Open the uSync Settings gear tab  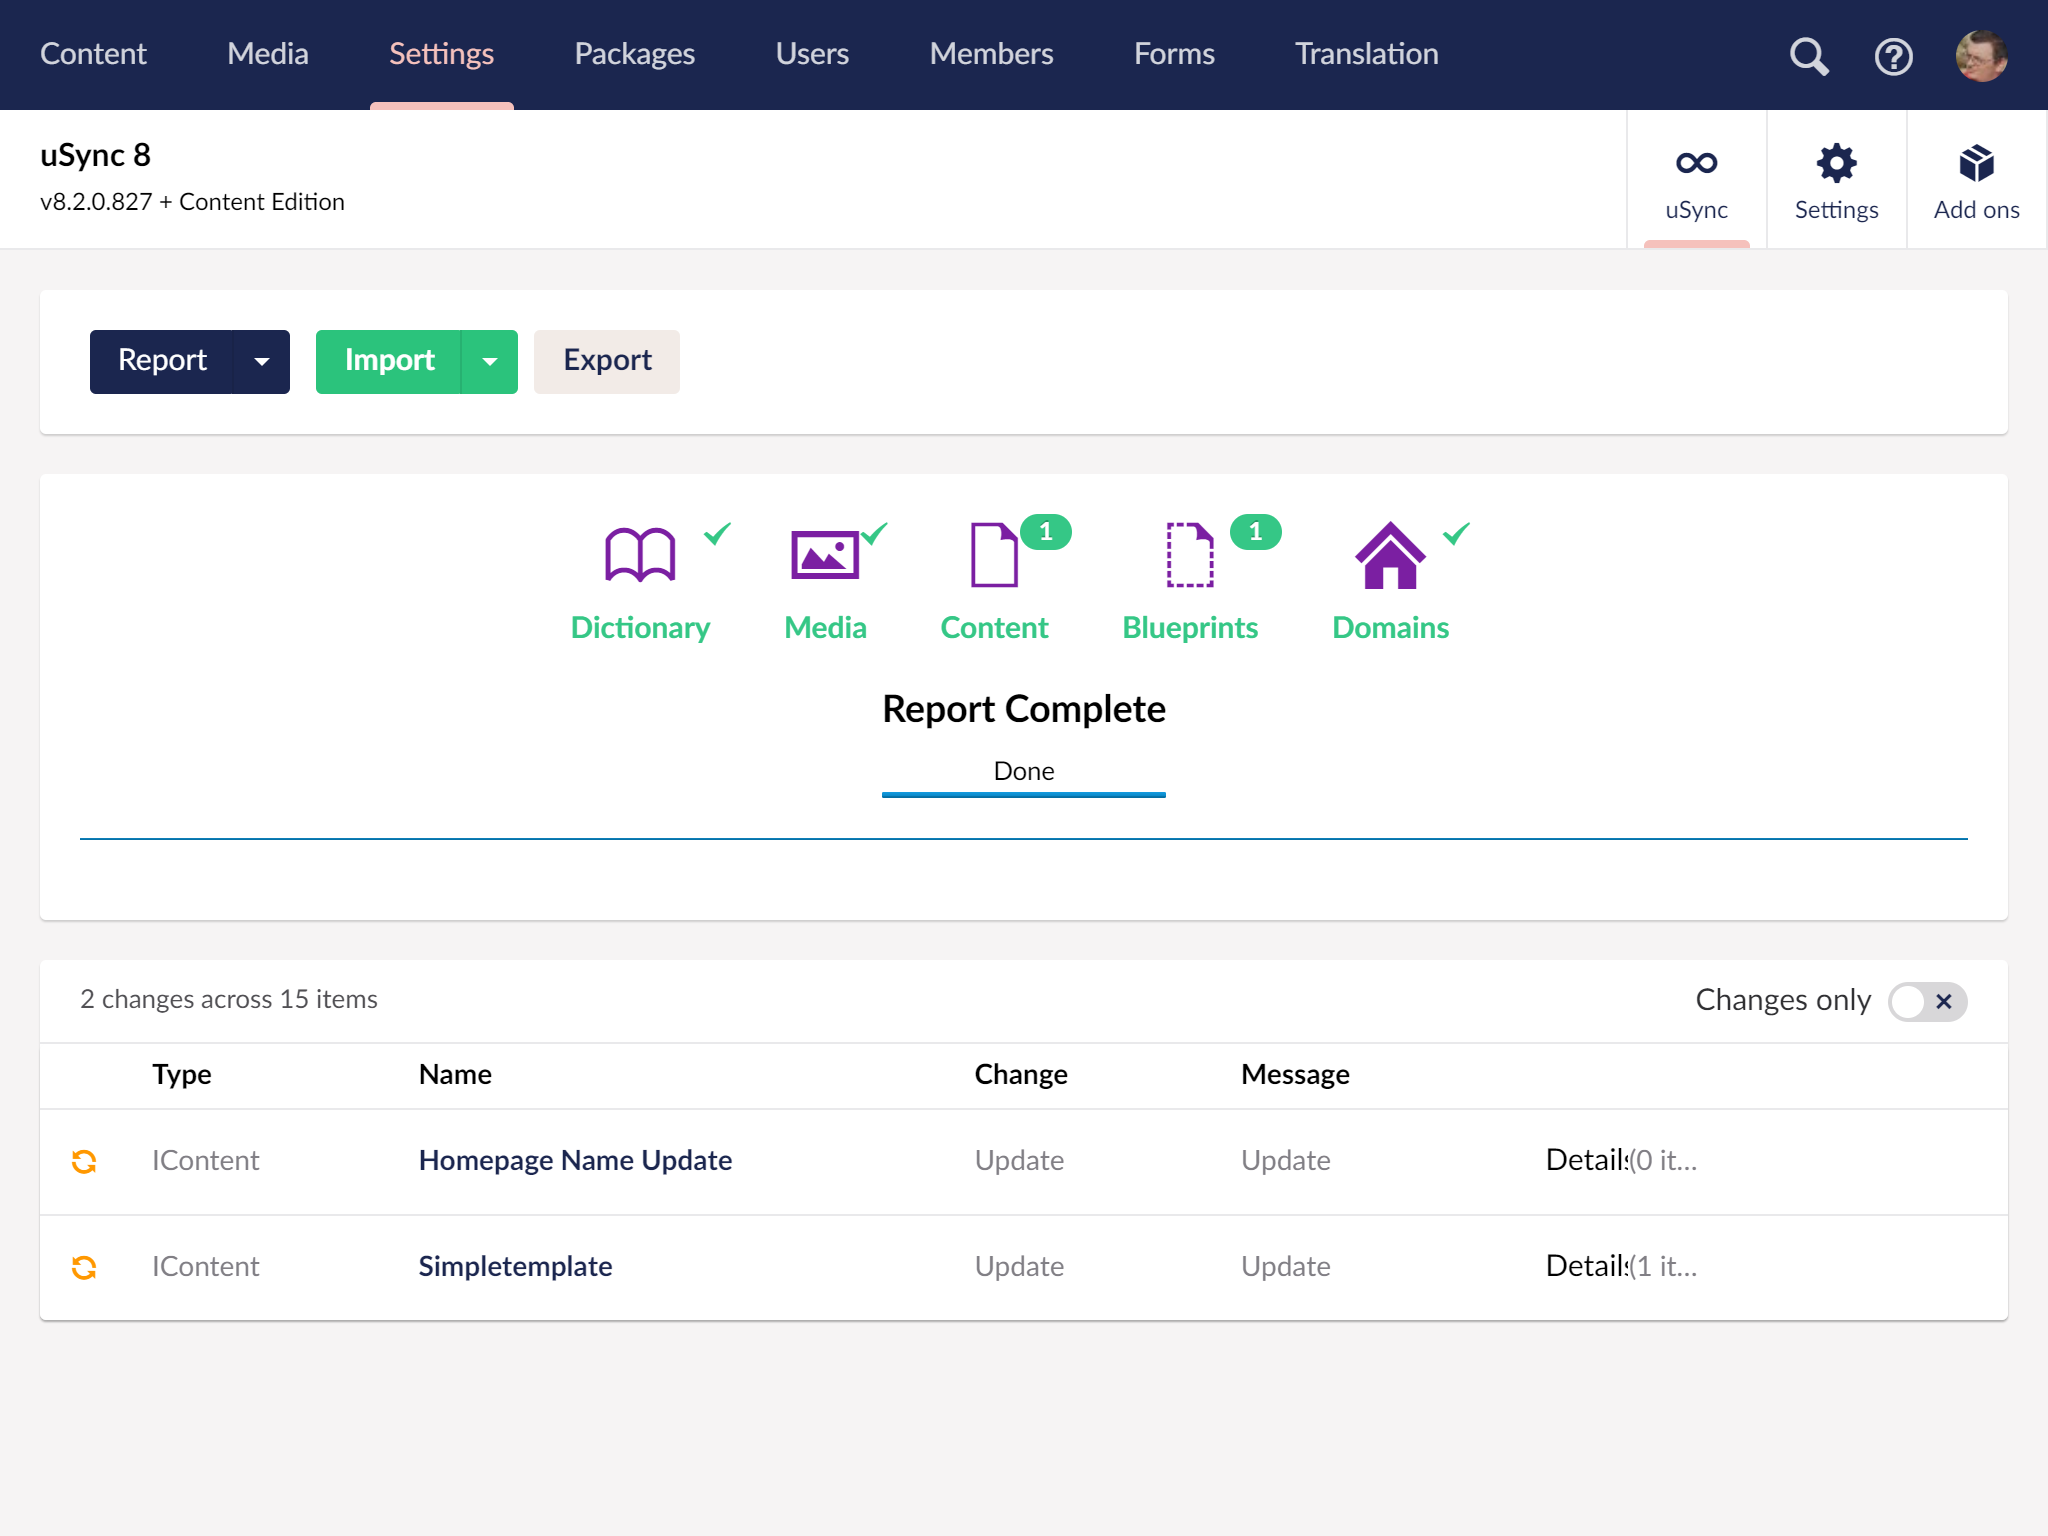tap(1836, 180)
